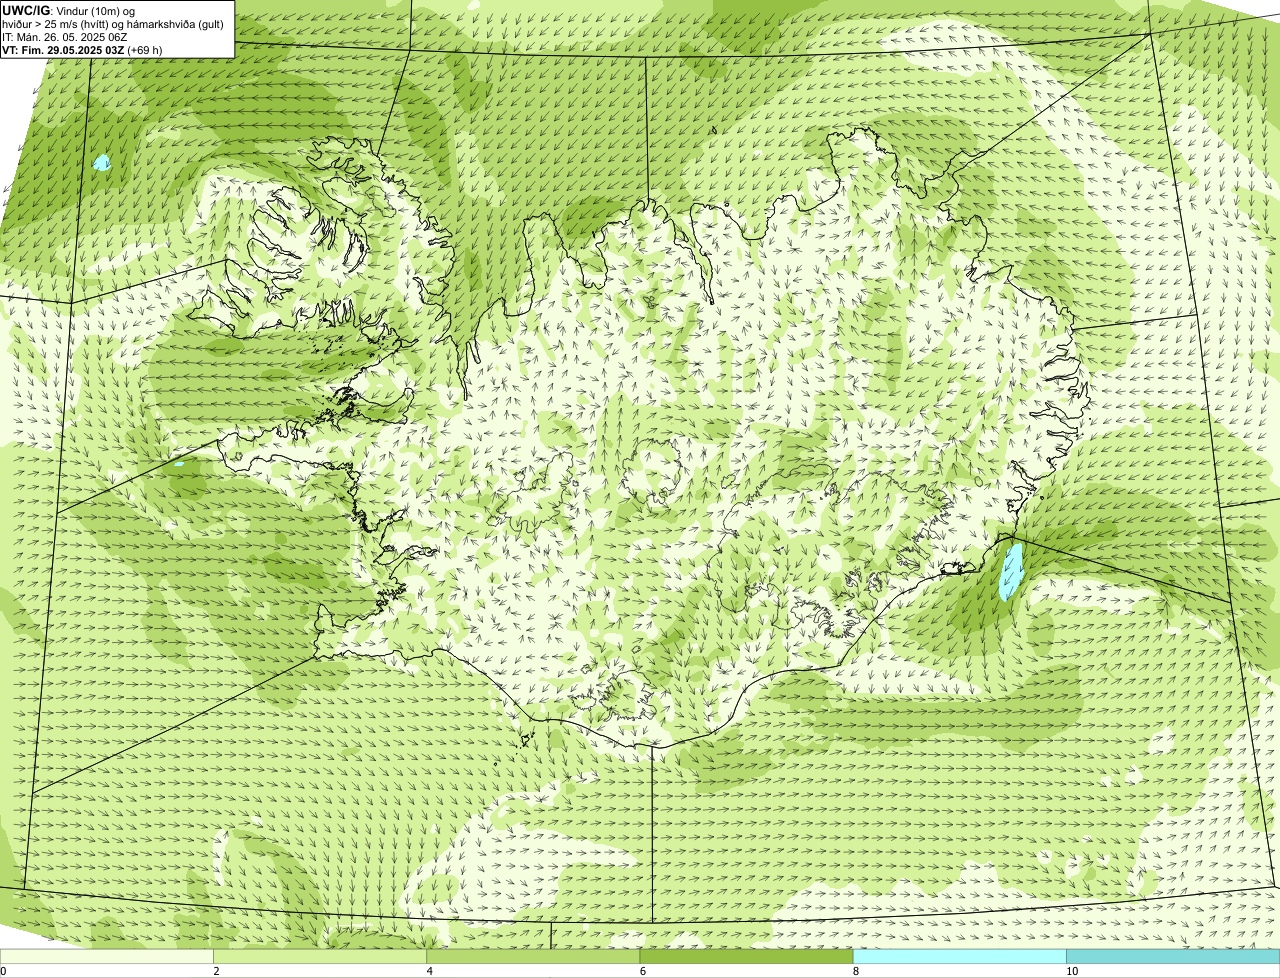This screenshot has height=978, width=1280.
Task: Click the small cyan wind patch in the northwest sea
Action: point(101,162)
